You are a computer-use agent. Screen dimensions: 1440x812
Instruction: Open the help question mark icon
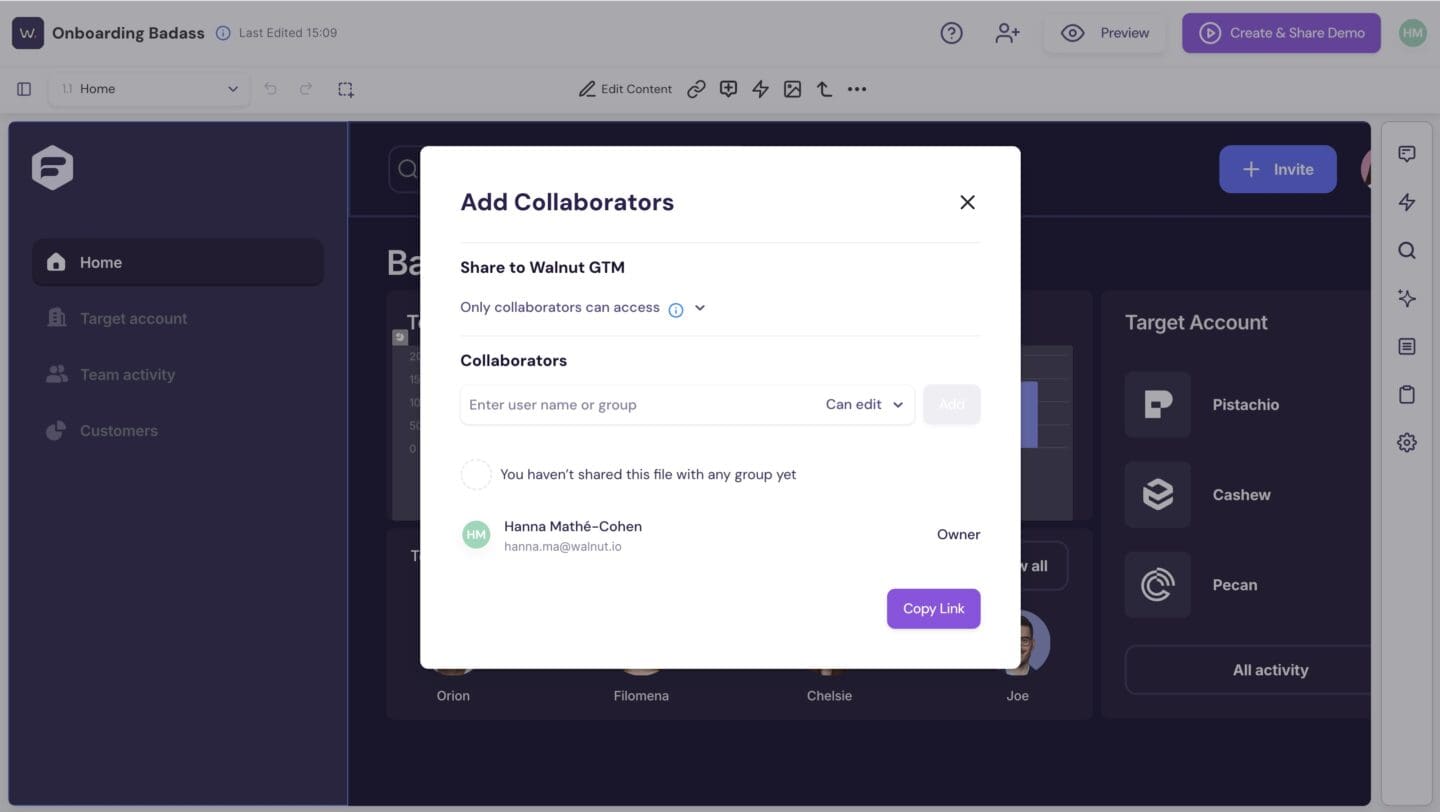coord(951,33)
